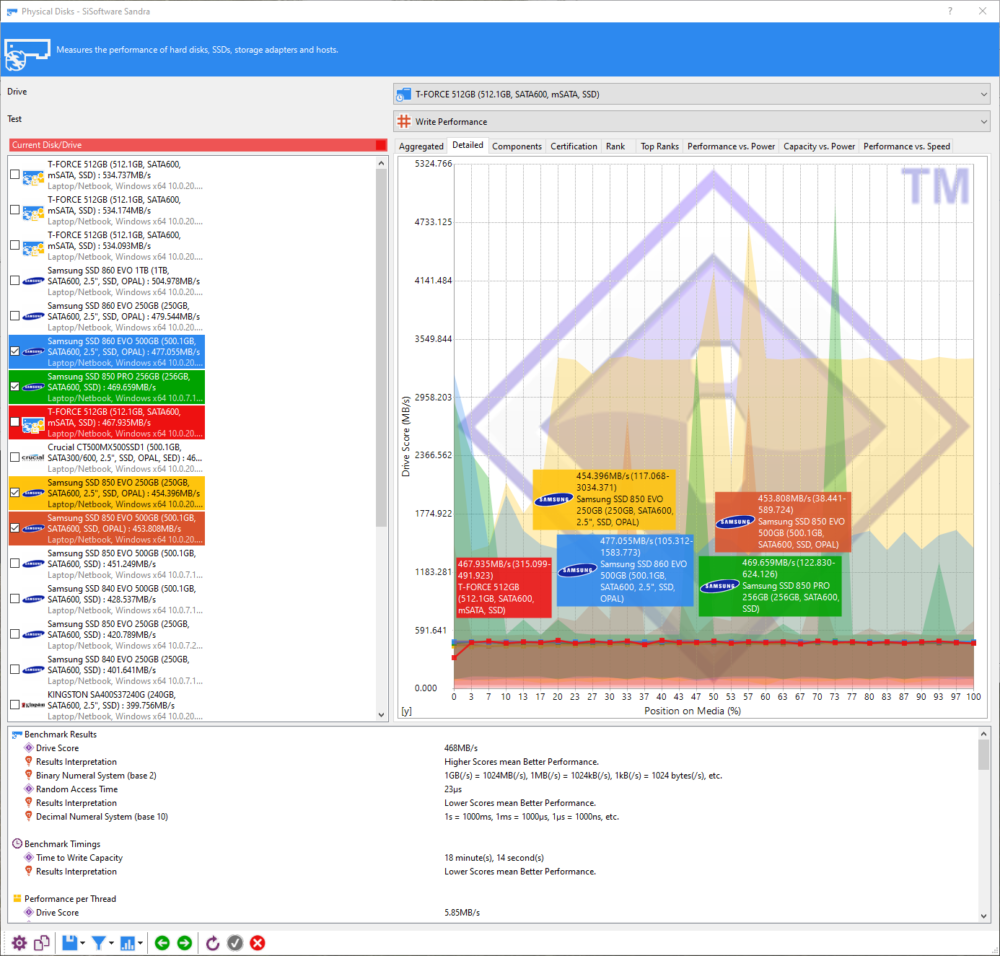
Task: Check the Crucial CT500MX500SSD1 entry
Action: (15, 457)
